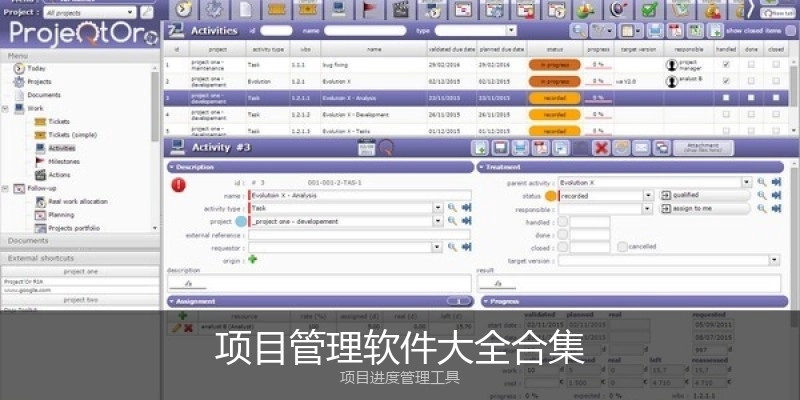
Task: Open the Projects gear icon in top toolbar
Action: click(214, 9)
